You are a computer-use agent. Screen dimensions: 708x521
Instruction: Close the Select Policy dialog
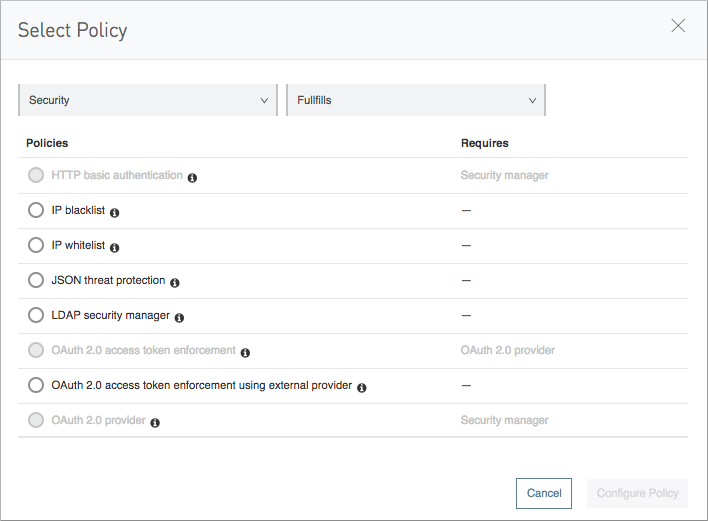click(x=678, y=26)
